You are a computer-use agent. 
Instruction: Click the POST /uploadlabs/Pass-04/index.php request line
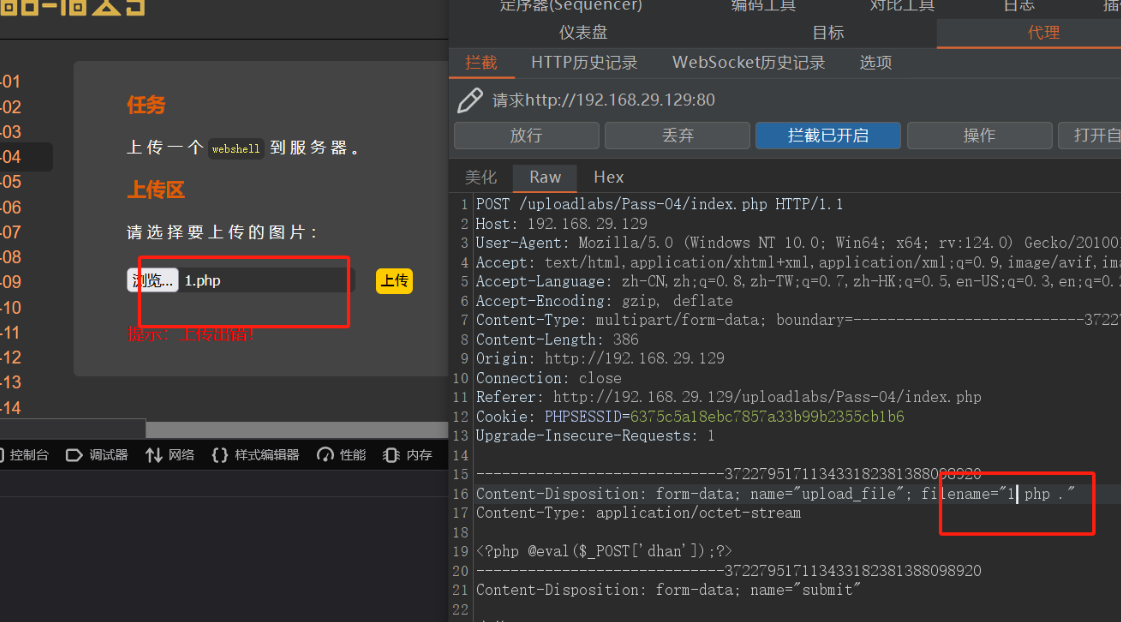click(x=659, y=204)
